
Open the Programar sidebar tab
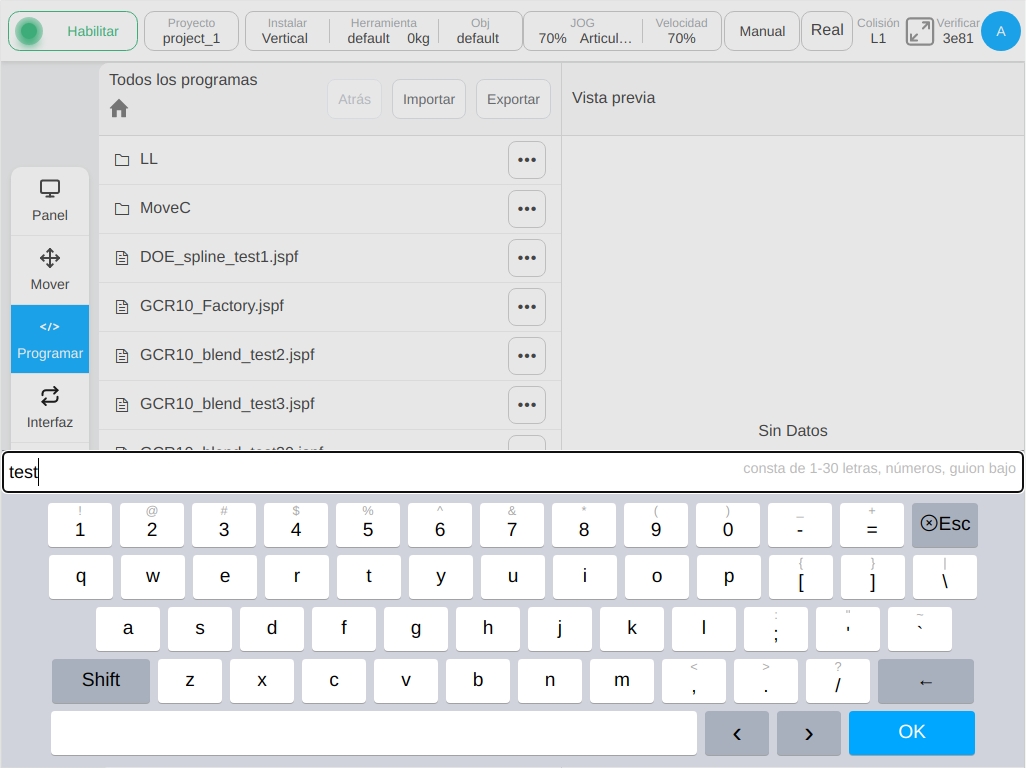50,339
